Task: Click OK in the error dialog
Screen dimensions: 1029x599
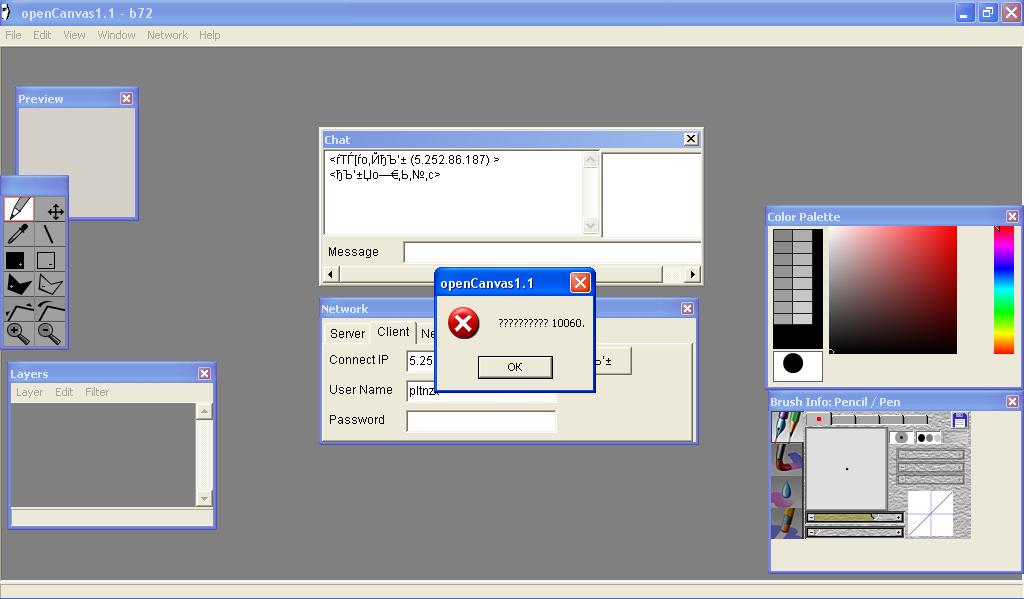Action: [515, 367]
